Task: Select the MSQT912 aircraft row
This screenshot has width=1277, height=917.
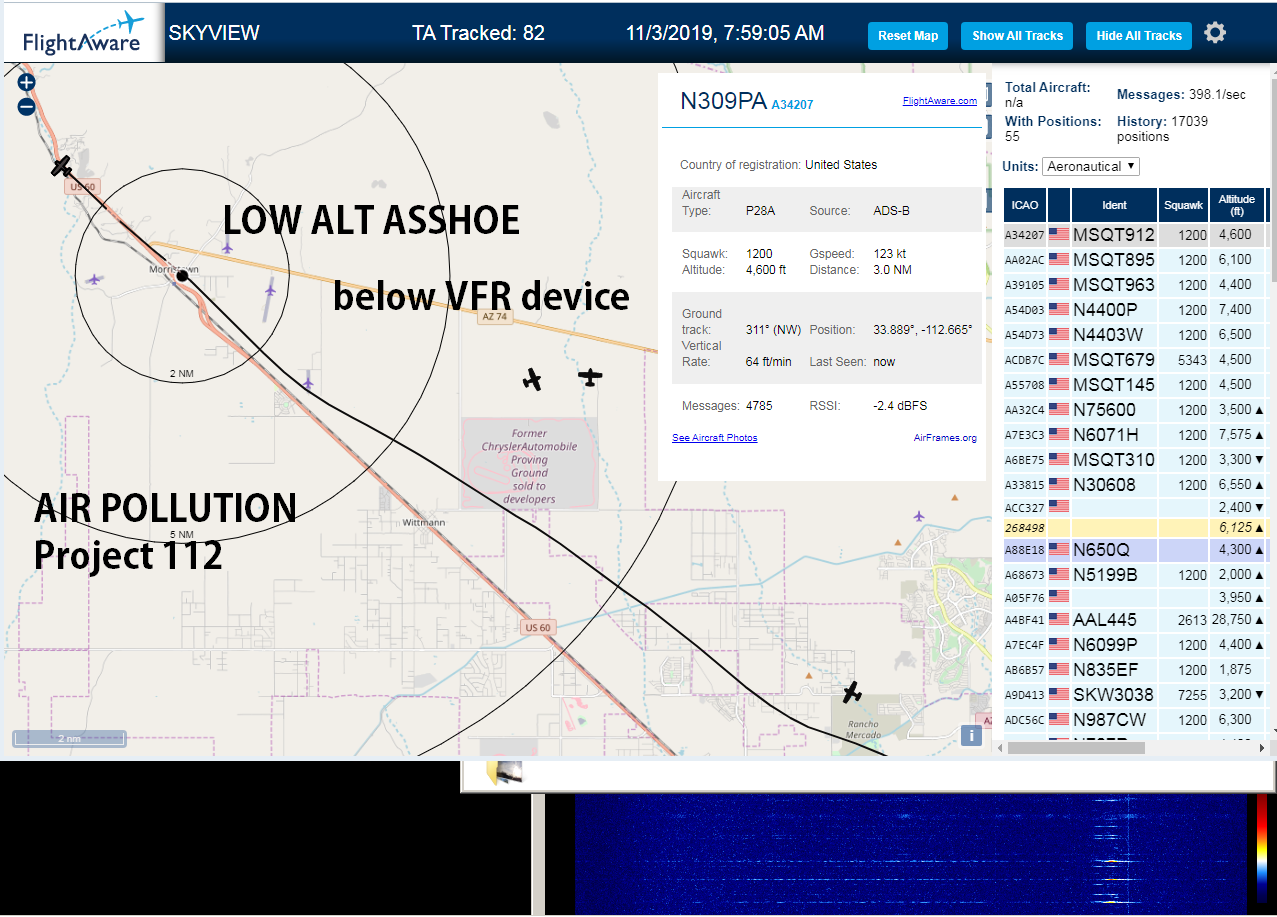Action: coord(1136,235)
